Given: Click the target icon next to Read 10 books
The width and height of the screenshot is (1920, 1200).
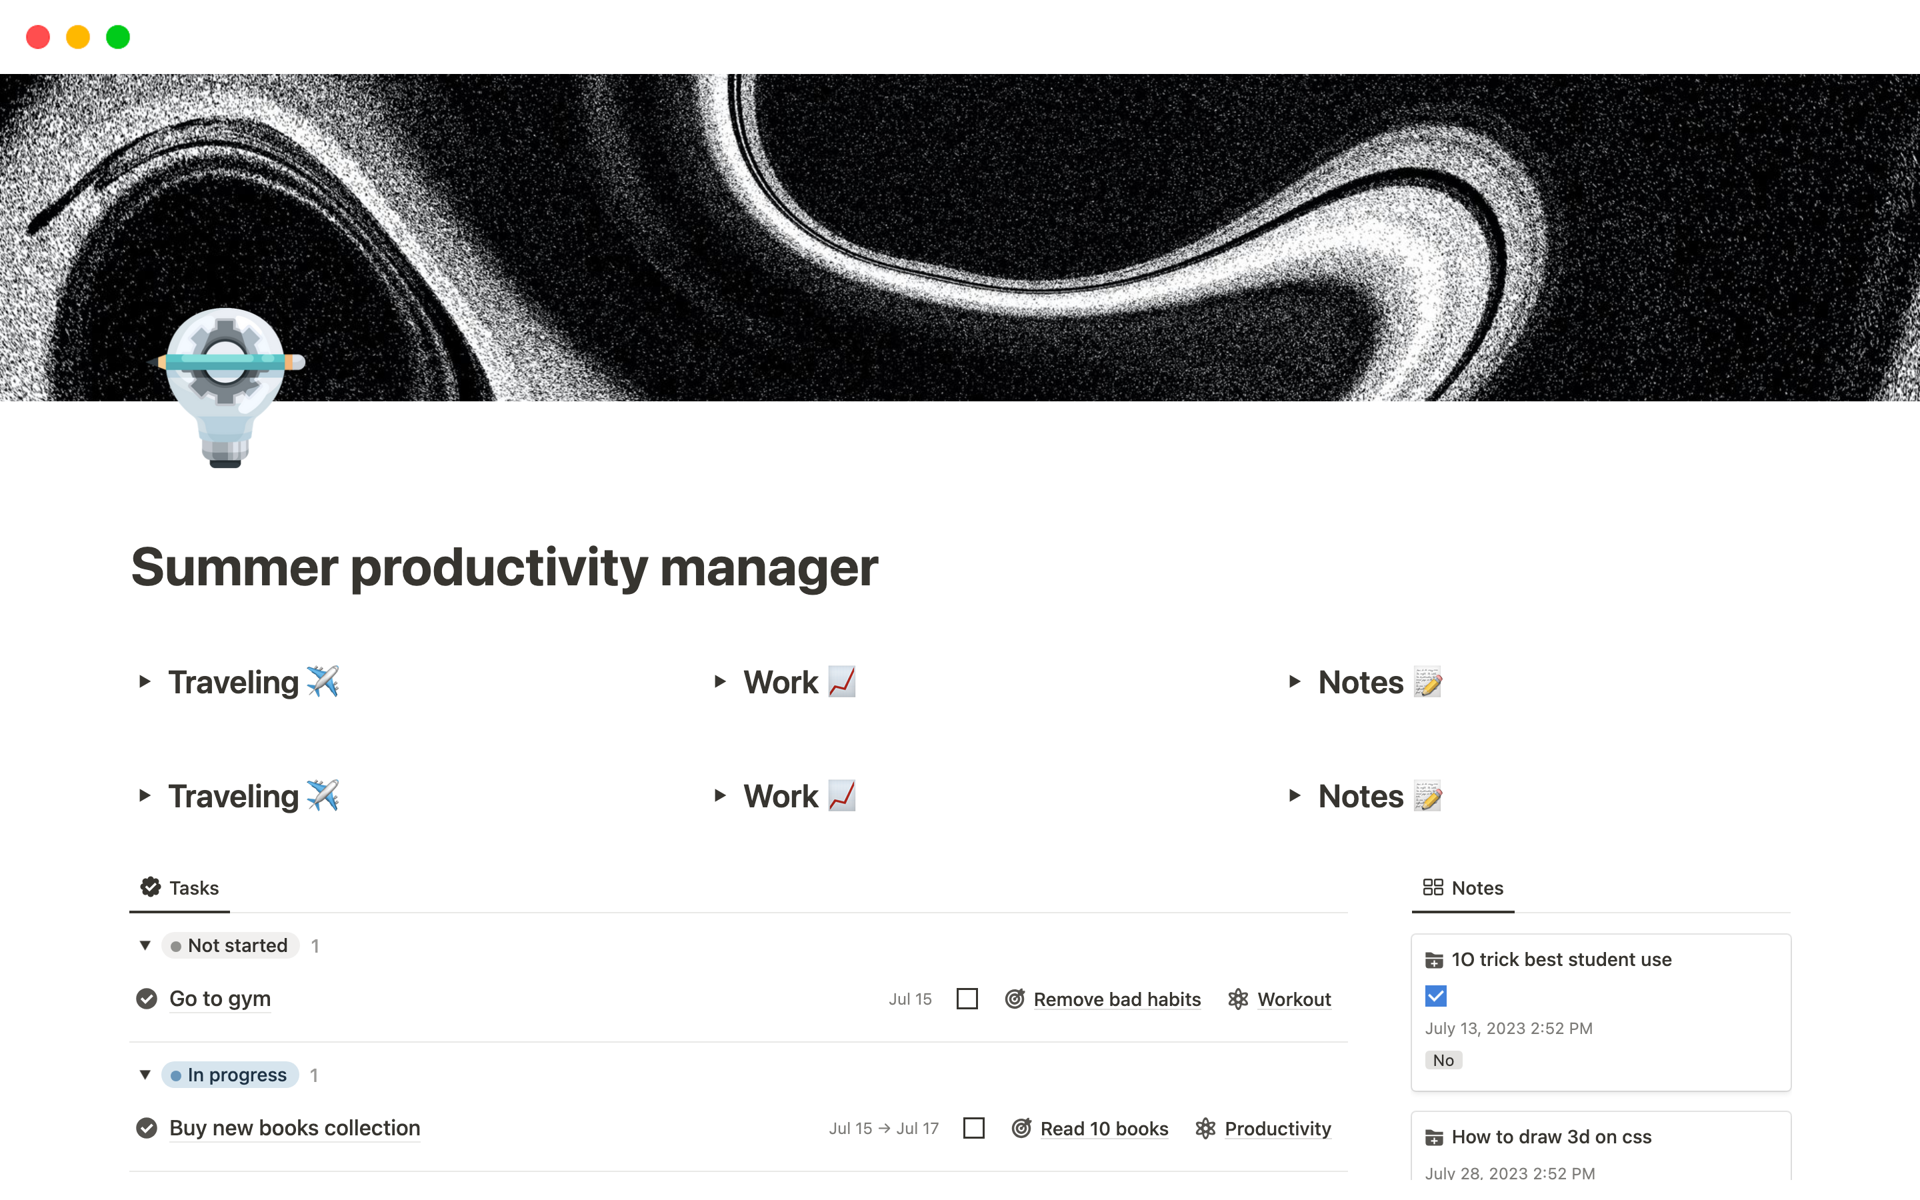Looking at the screenshot, I should pos(1021,1128).
